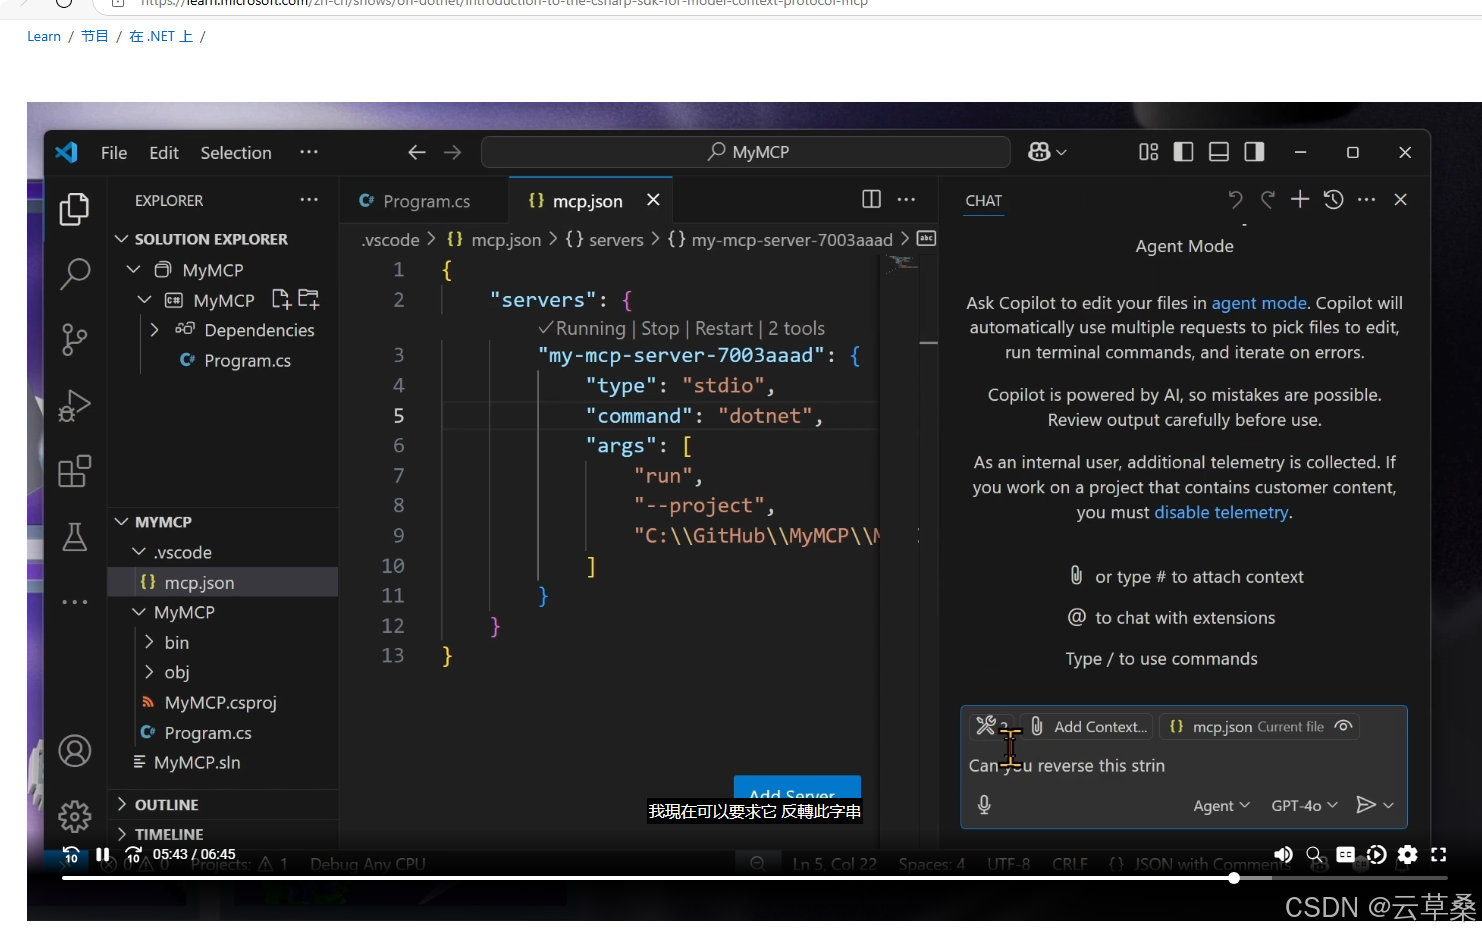Open the Manage gear in activity bar
This screenshot has height=934, width=1482.
(x=74, y=817)
